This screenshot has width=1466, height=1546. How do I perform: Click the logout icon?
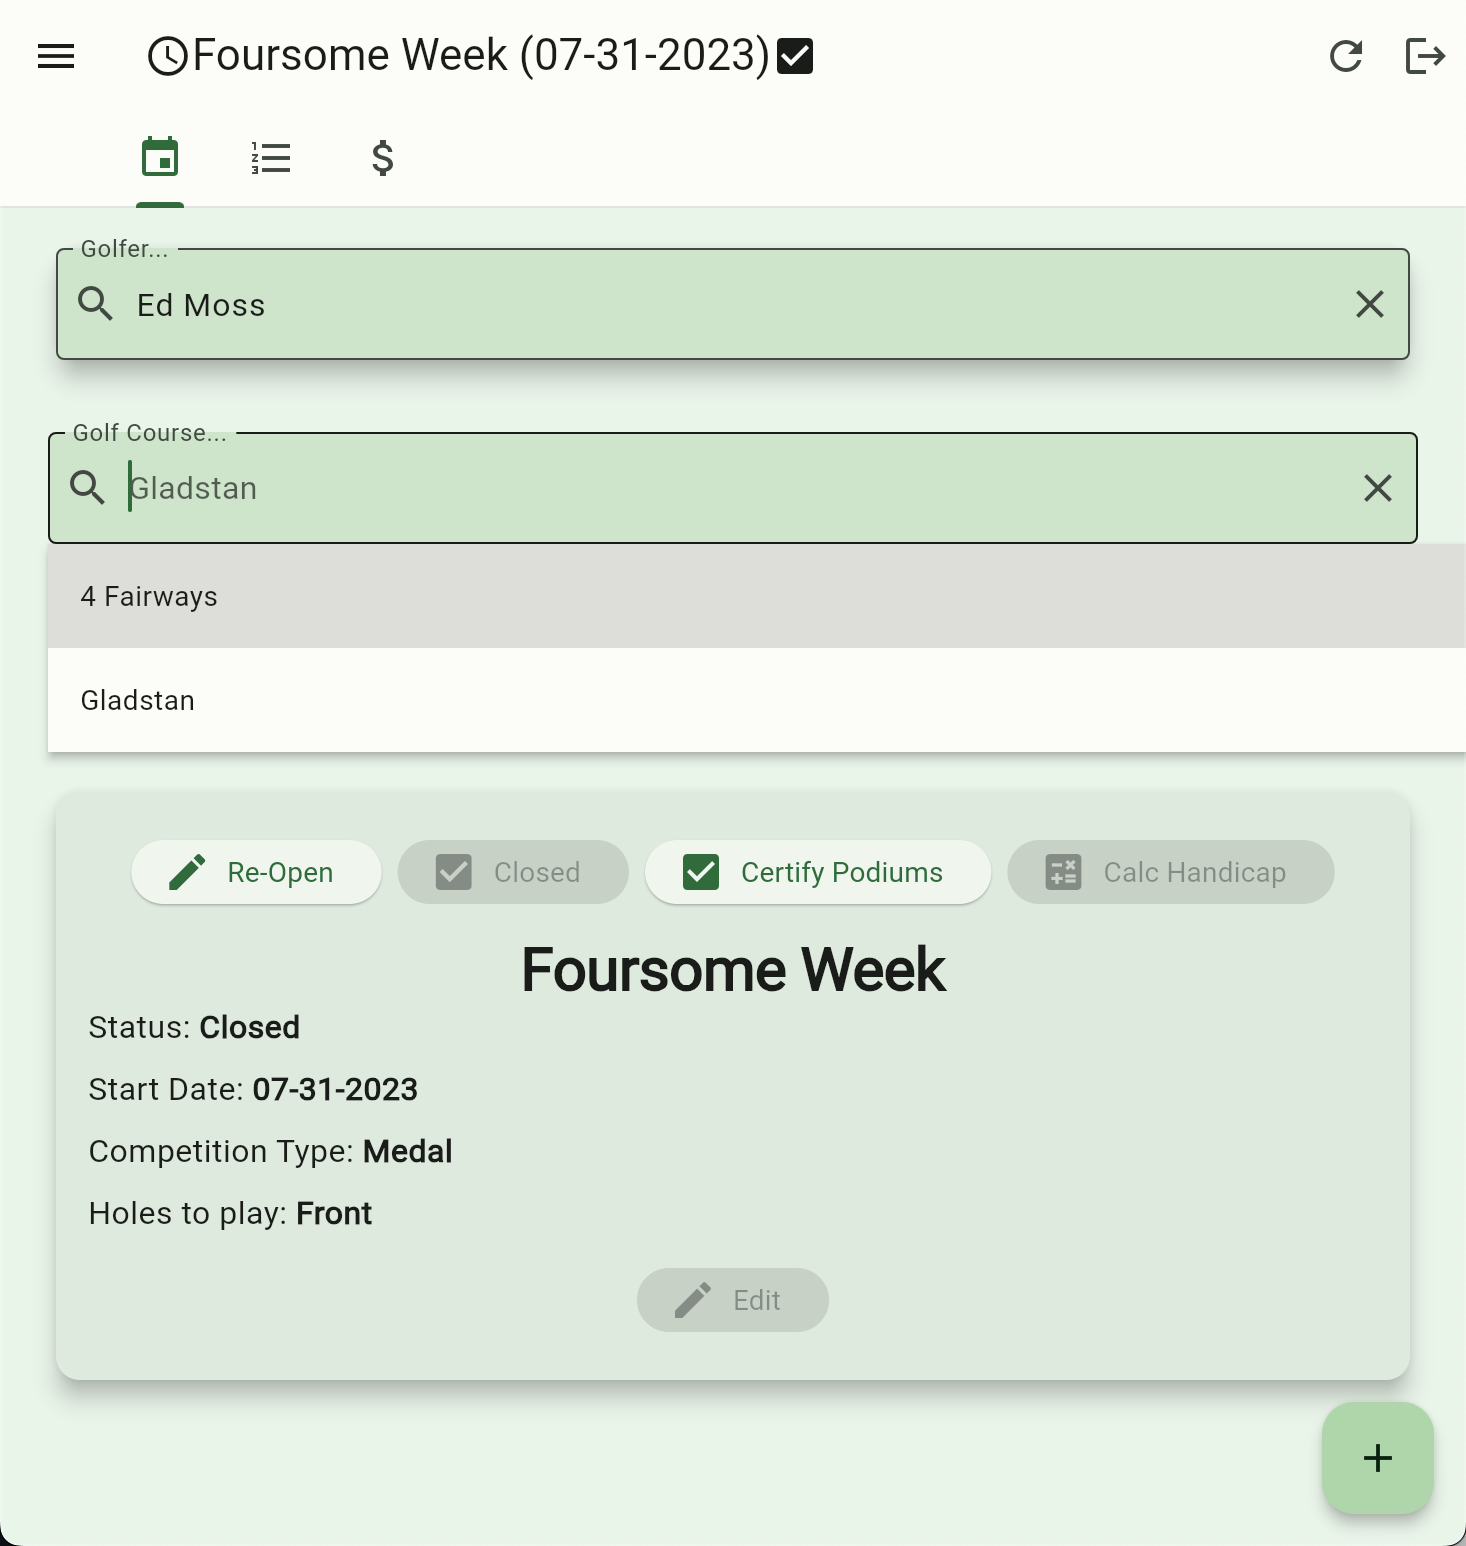[1424, 56]
